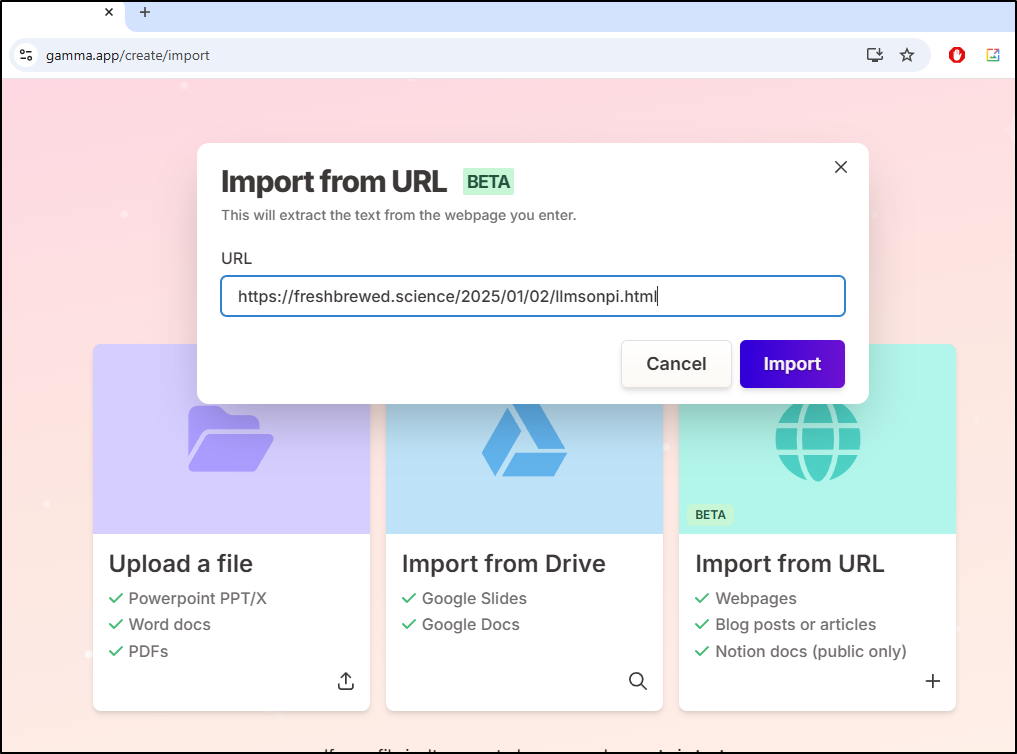Screen dimensions: 1017x754
Task: Click the browser address bar URL
Action: (x=128, y=56)
